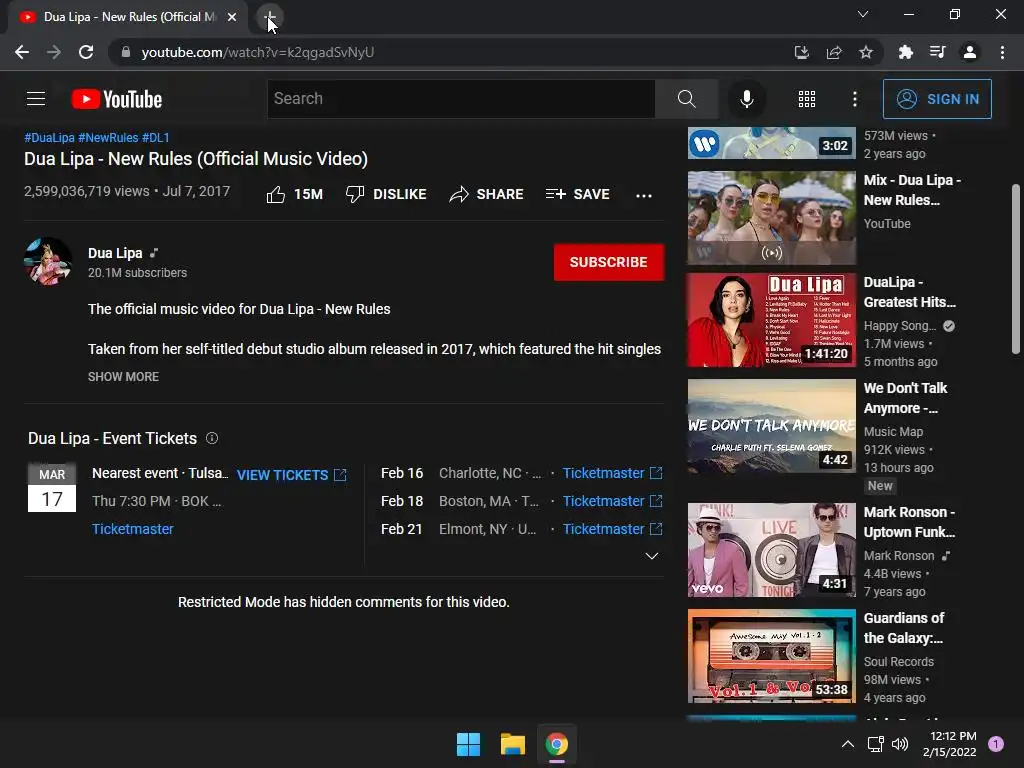This screenshot has width=1024, height=768.
Task: Show hidden system tray icons
Action: pos(848,744)
